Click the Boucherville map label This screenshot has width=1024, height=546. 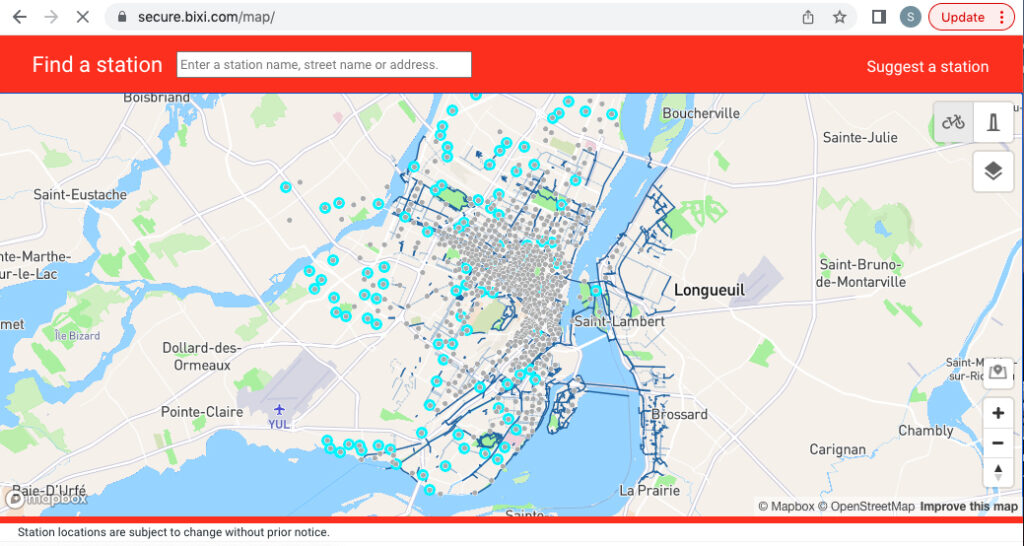(701, 114)
